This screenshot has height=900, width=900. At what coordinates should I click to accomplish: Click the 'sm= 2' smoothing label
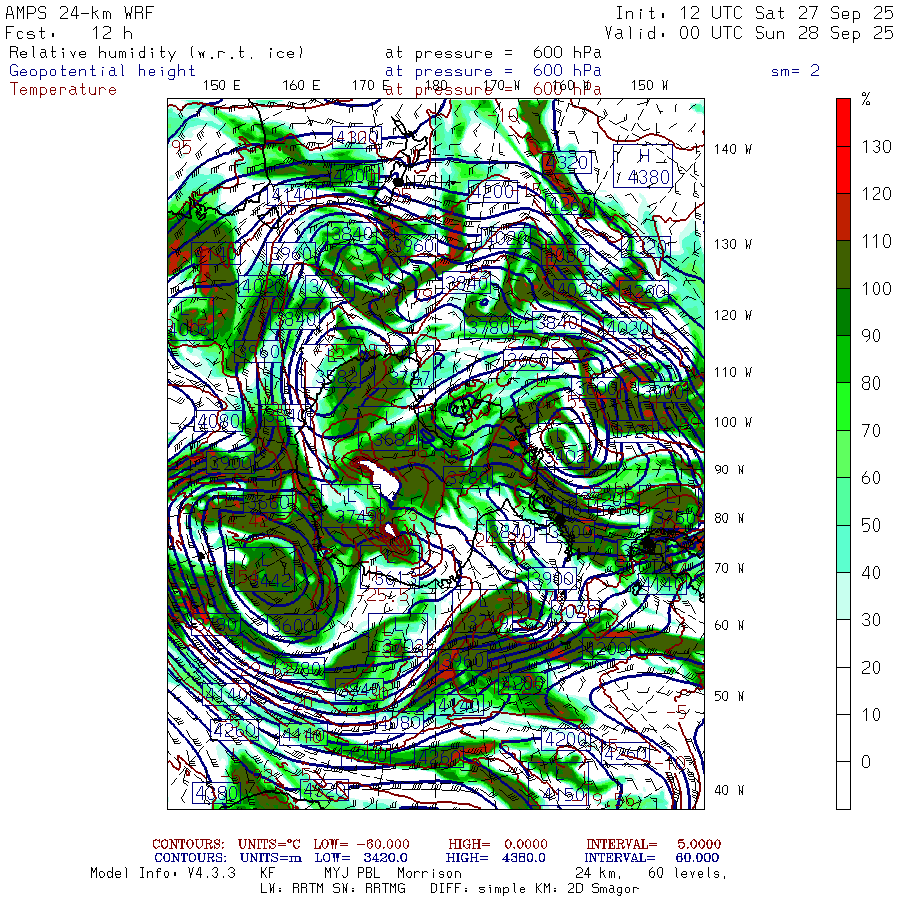click(795, 71)
